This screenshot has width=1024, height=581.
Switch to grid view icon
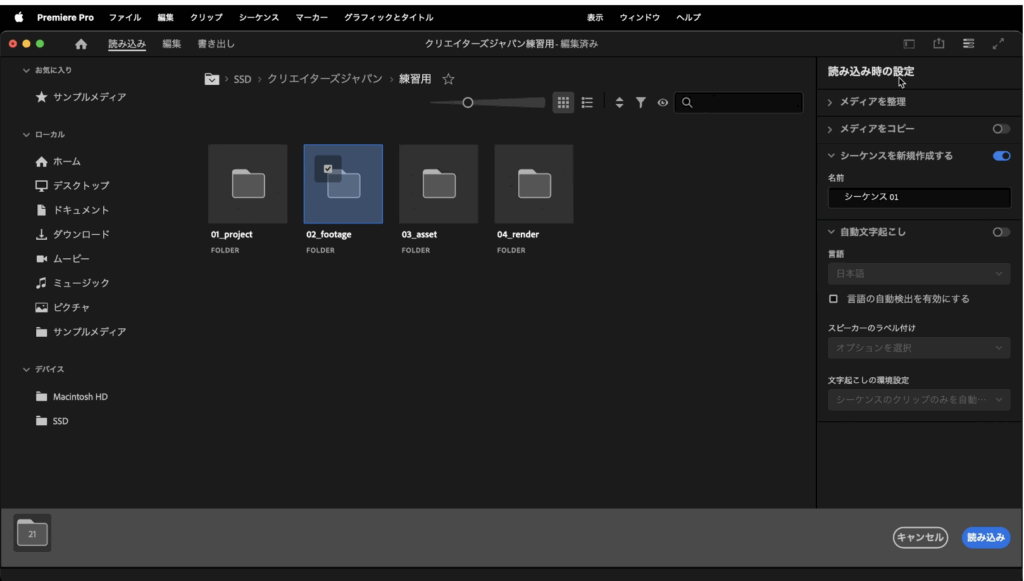[564, 102]
